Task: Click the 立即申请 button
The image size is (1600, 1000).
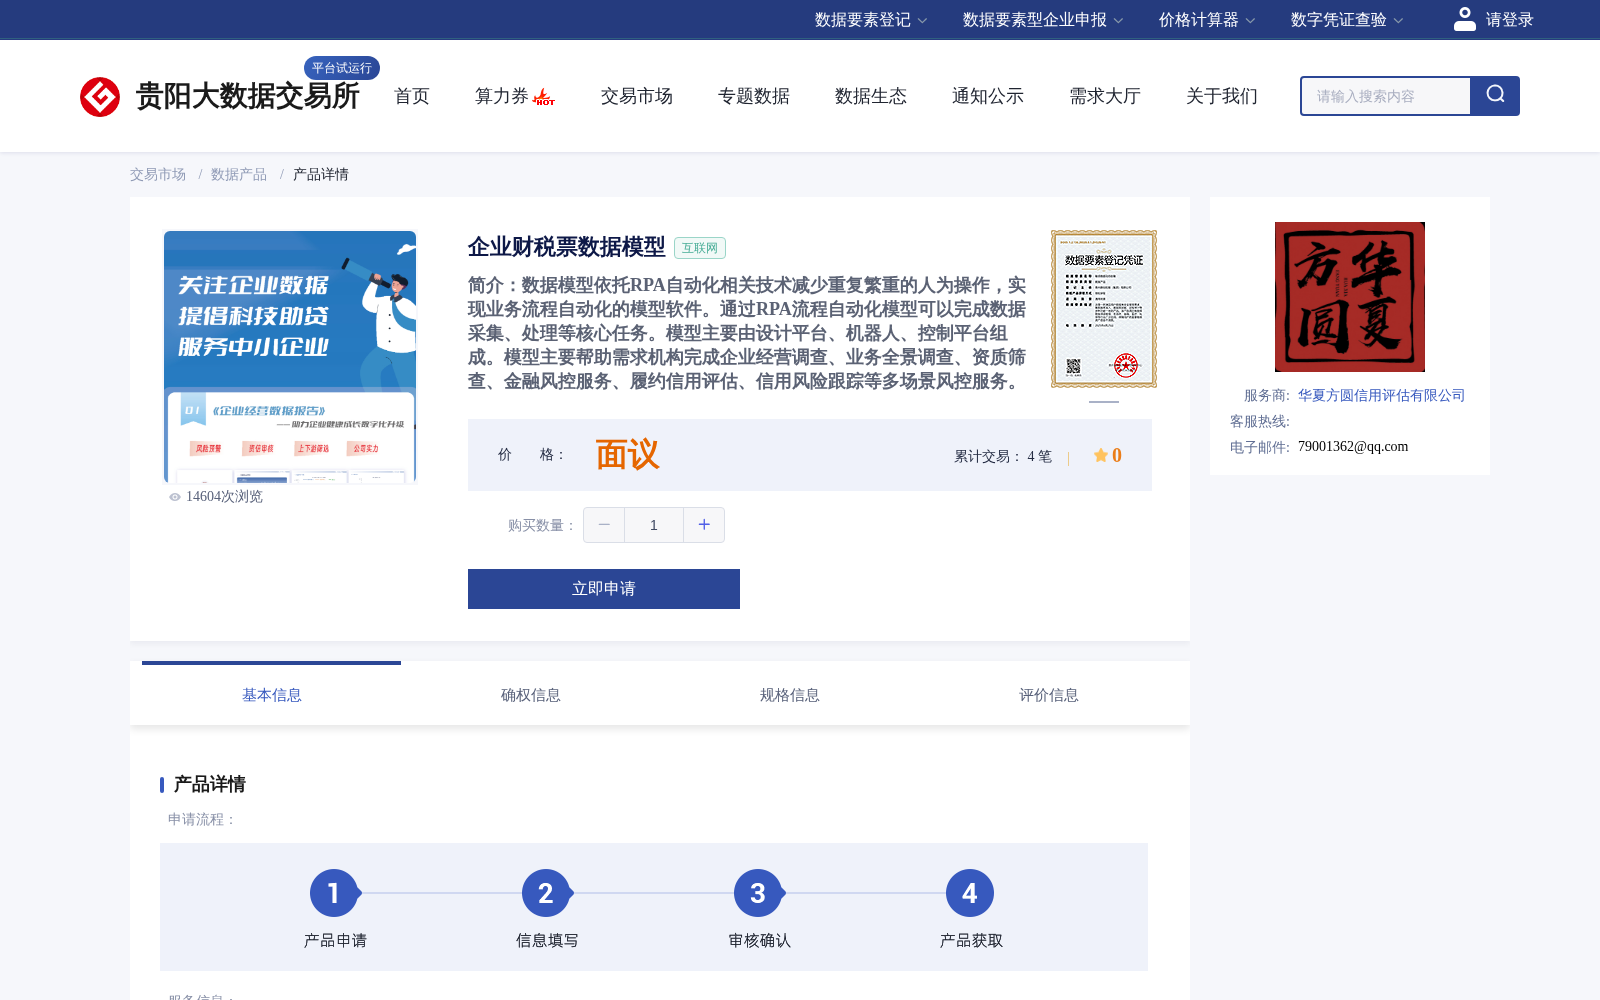Action: pyautogui.click(x=604, y=589)
